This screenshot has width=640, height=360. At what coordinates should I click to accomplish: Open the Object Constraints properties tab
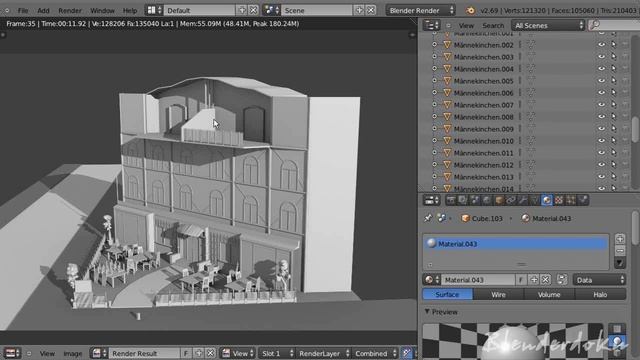(x=511, y=200)
